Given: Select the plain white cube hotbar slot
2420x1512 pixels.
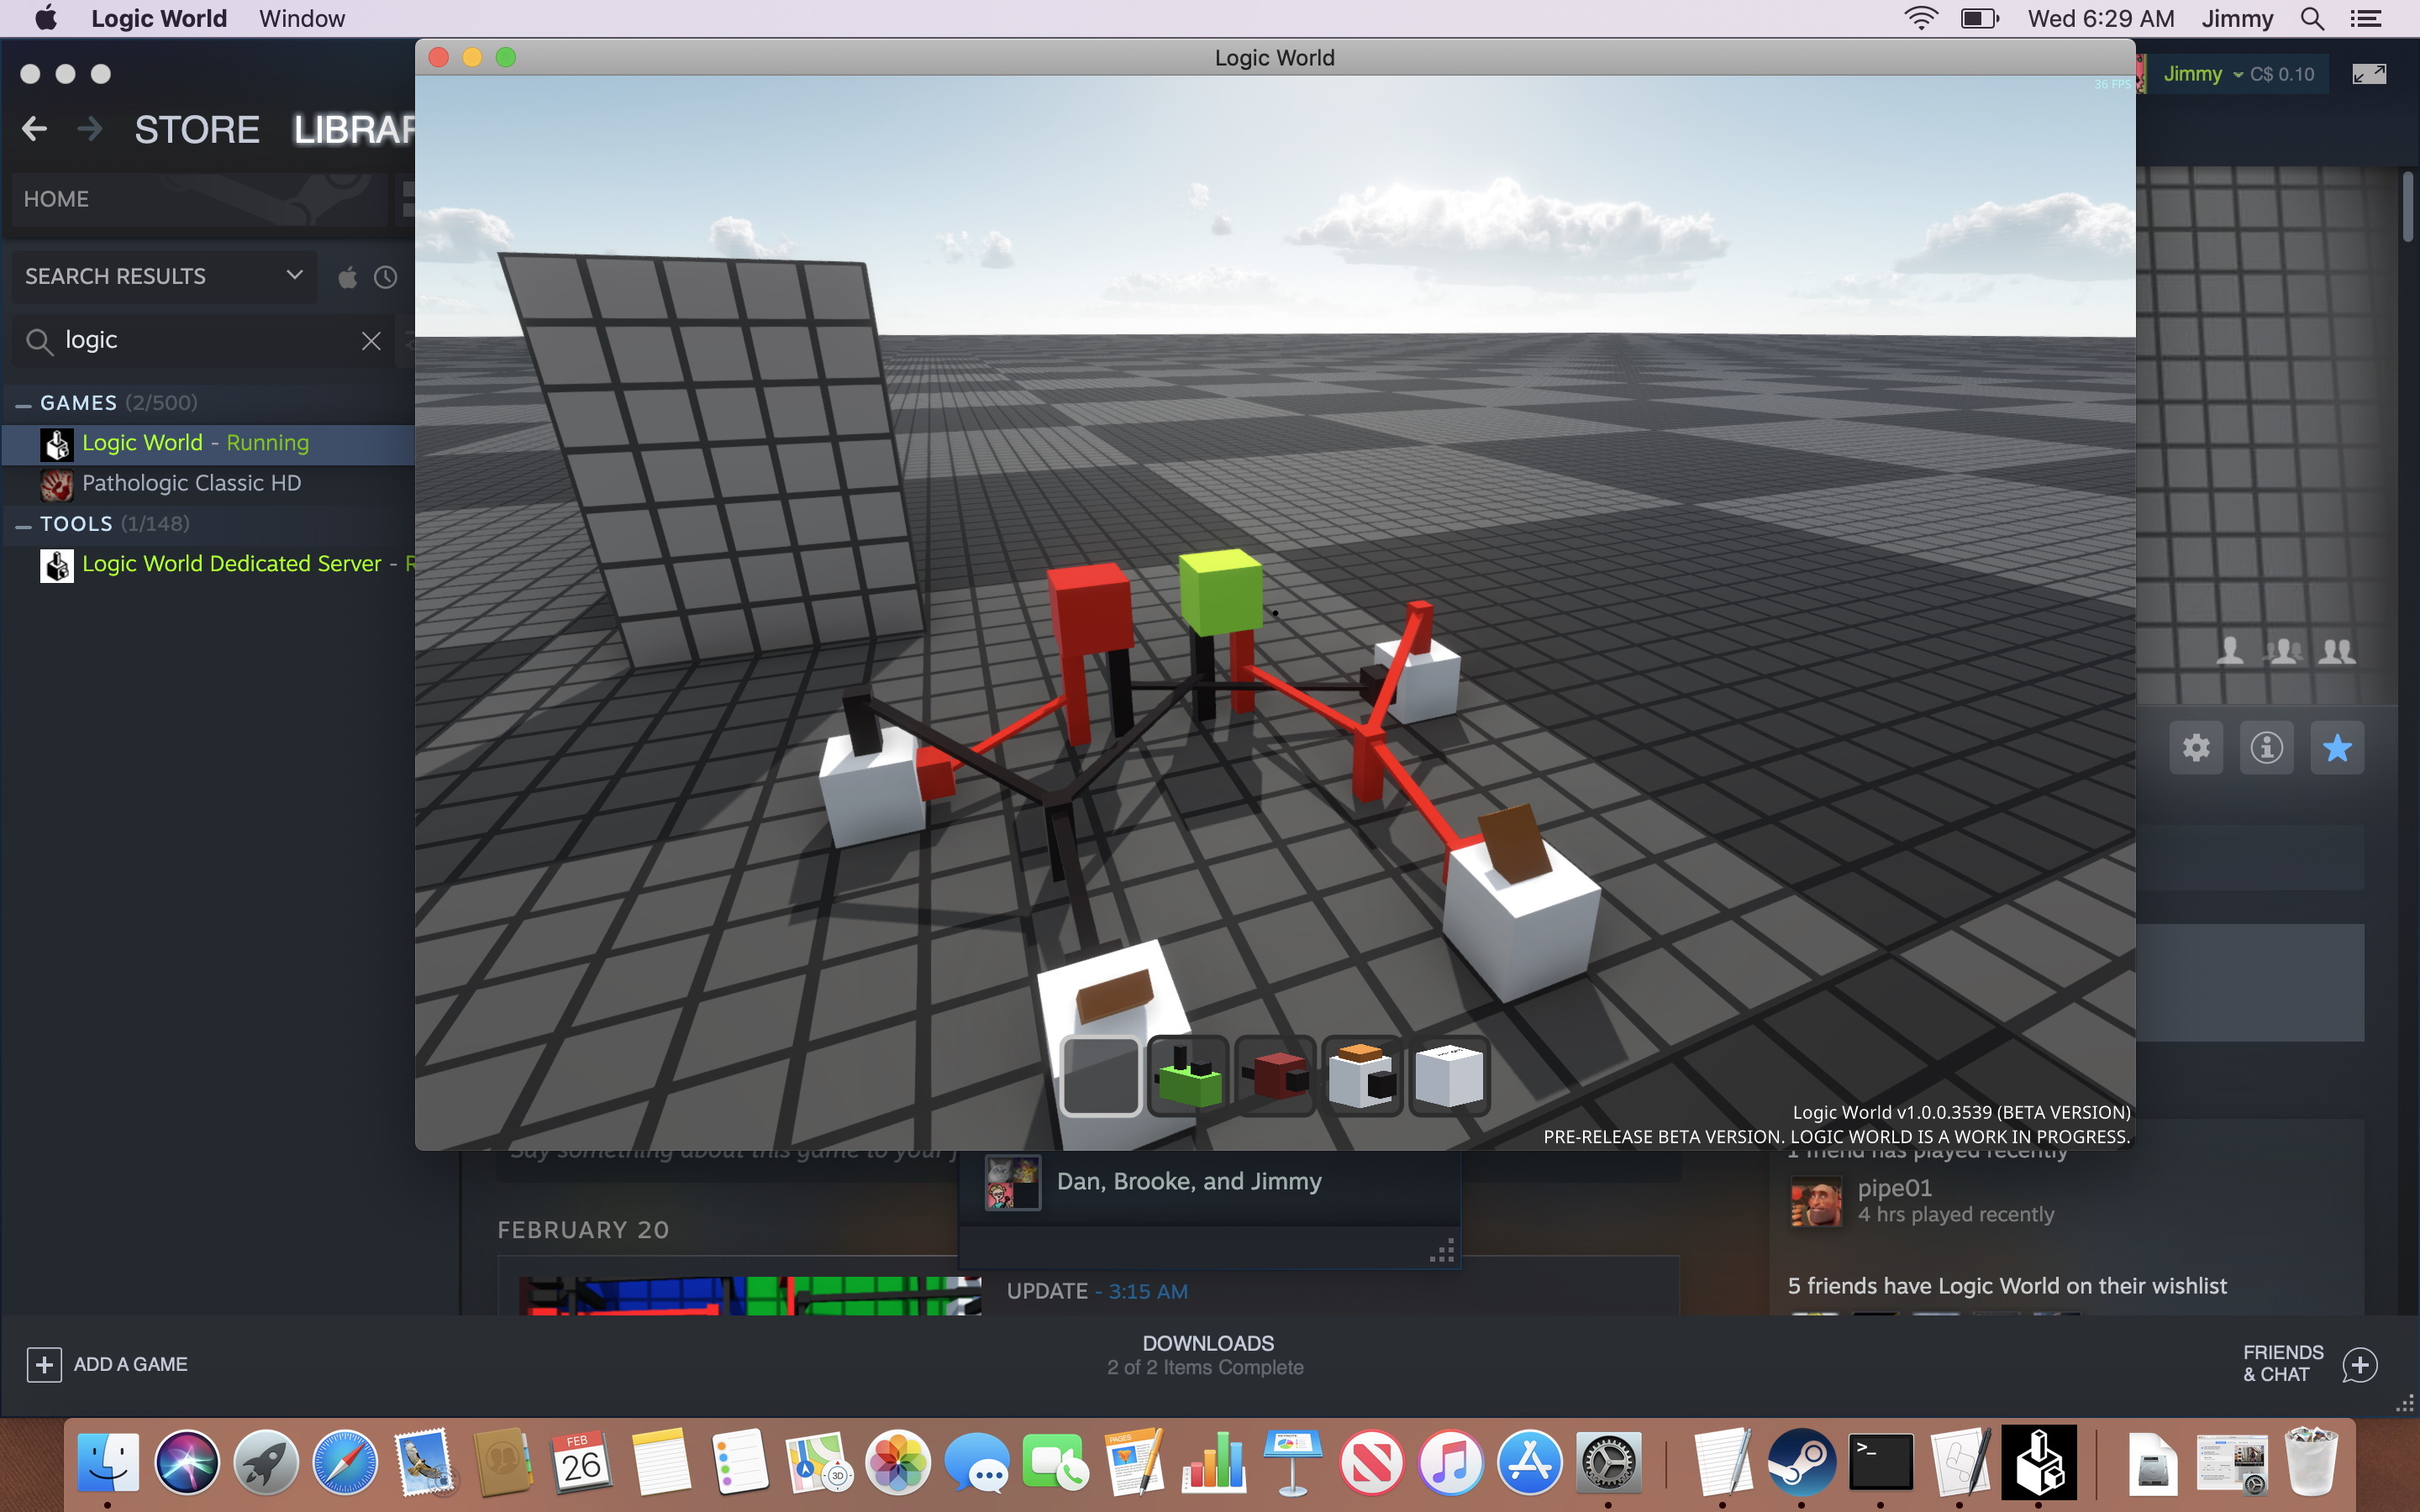Looking at the screenshot, I should click(1449, 1076).
